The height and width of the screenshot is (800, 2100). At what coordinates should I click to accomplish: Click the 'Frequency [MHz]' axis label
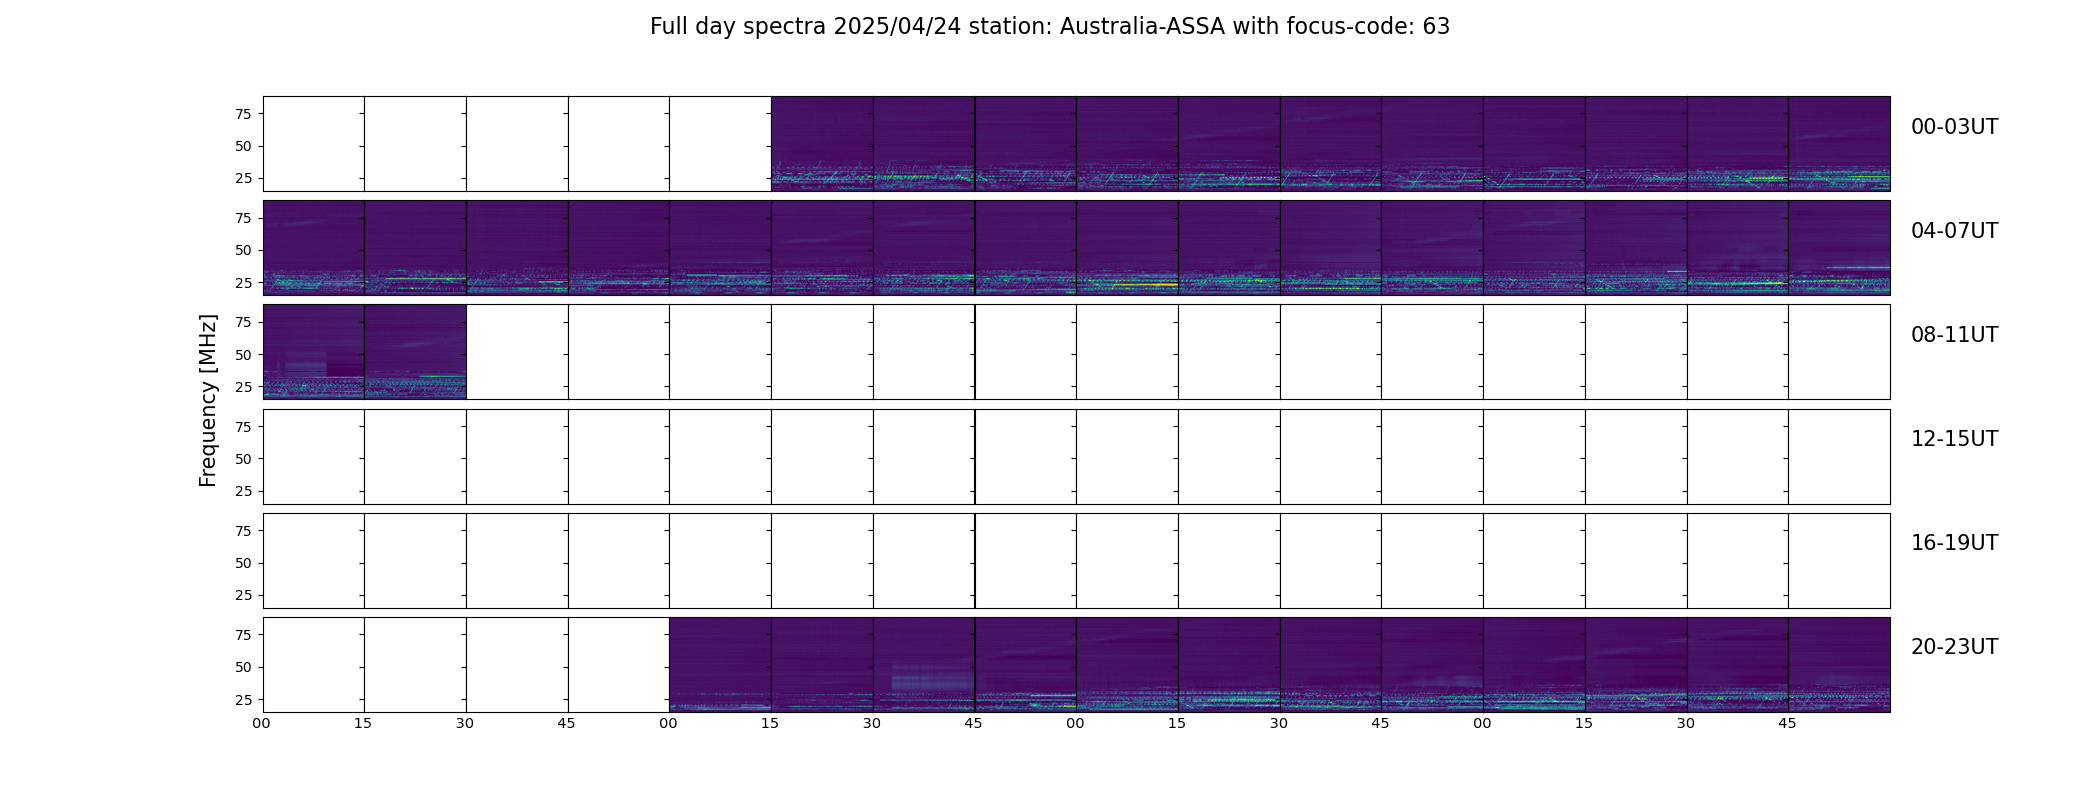coord(208,400)
